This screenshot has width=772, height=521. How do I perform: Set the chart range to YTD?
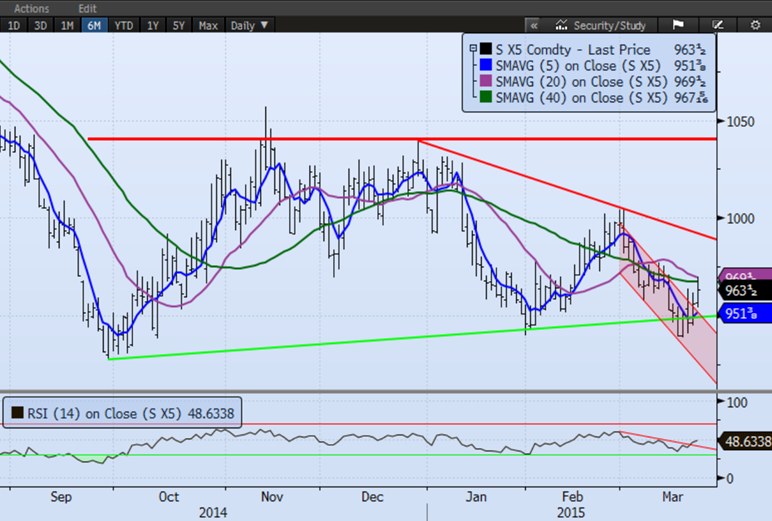point(123,24)
